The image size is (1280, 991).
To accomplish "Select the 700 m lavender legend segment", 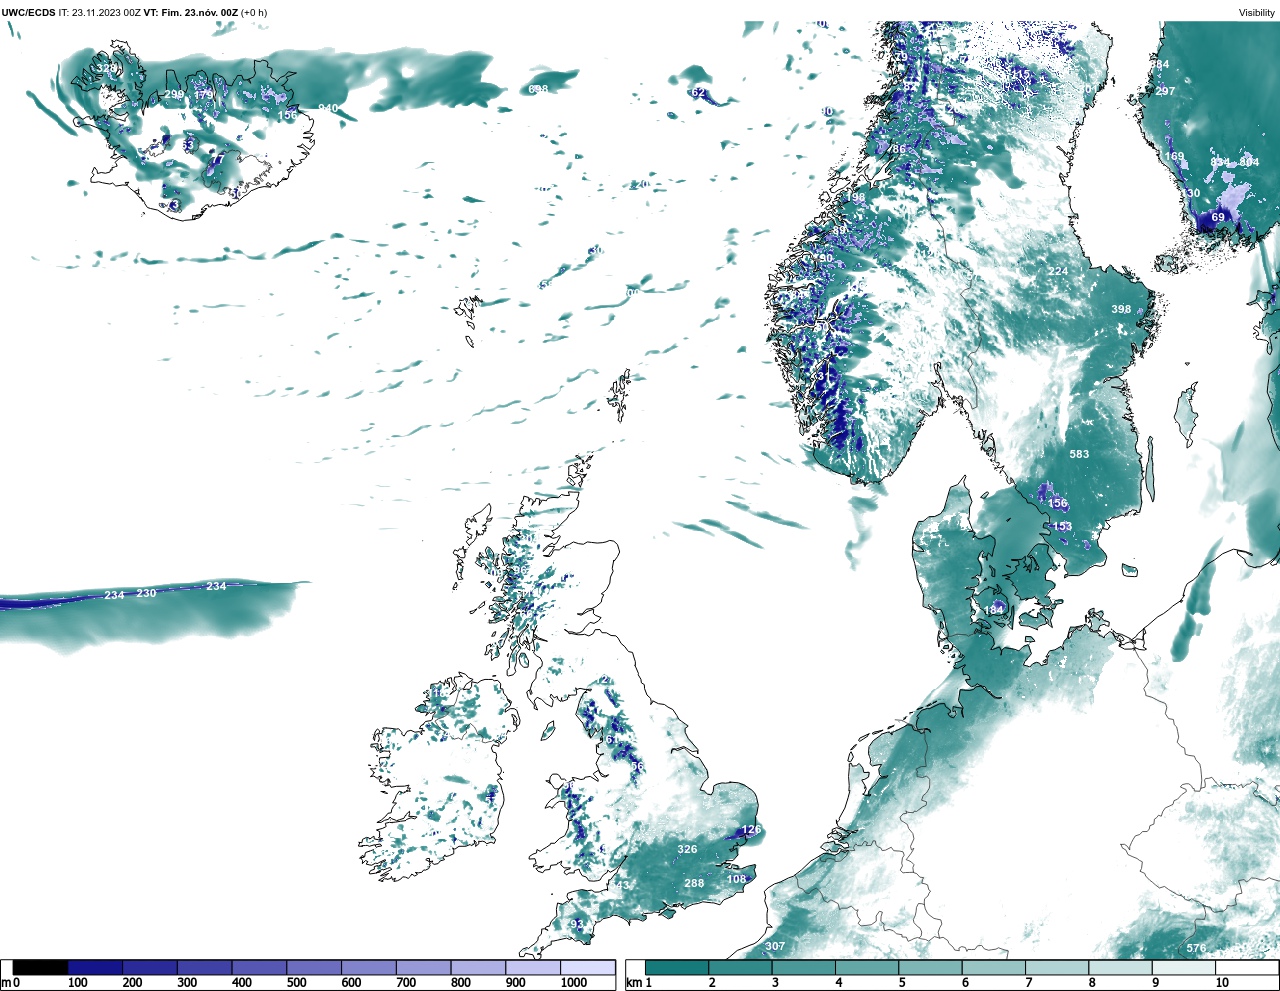I will point(423,968).
